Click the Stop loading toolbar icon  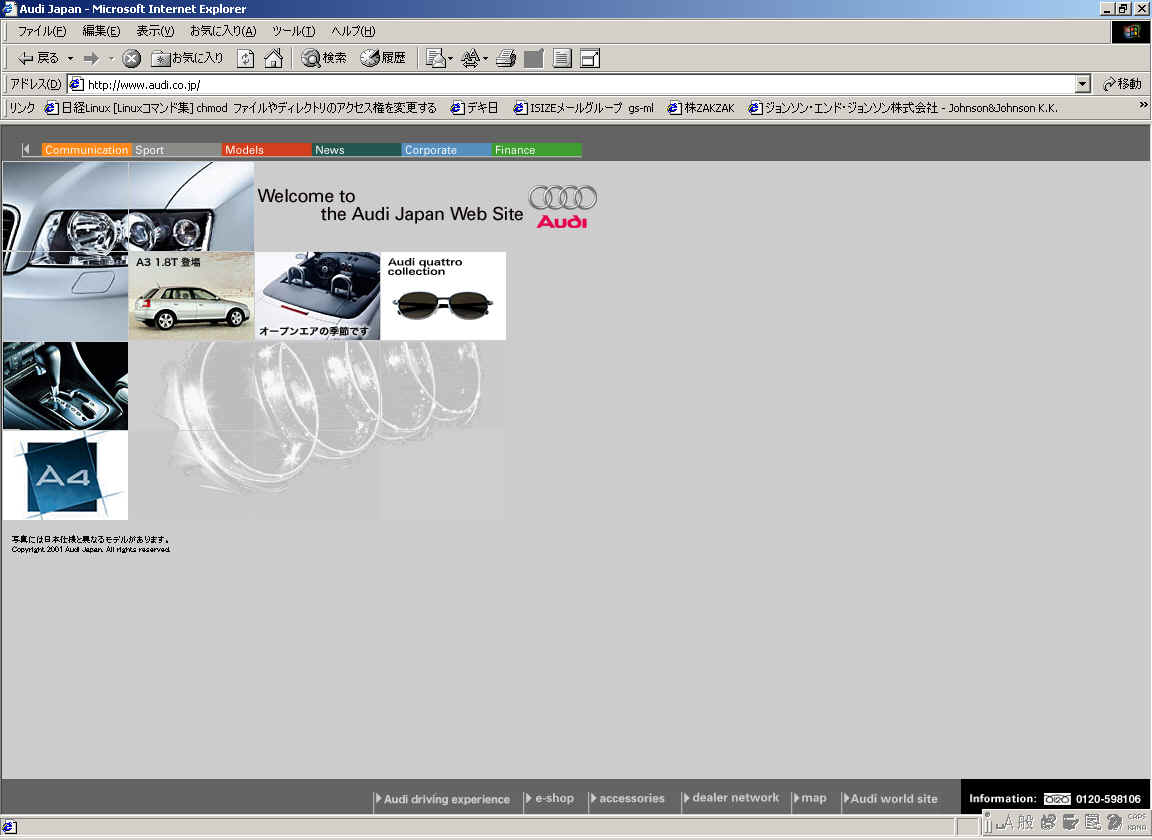coord(131,59)
